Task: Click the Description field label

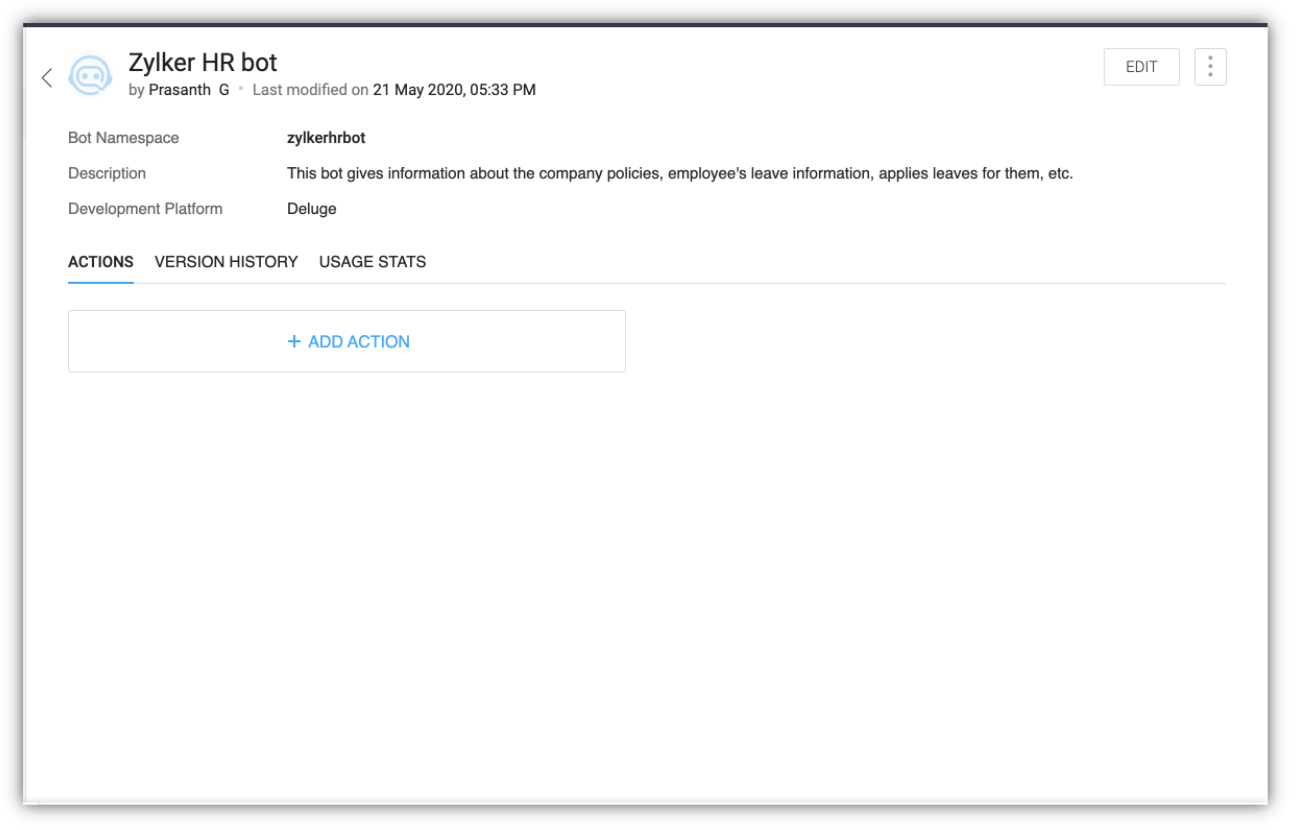Action: point(107,173)
